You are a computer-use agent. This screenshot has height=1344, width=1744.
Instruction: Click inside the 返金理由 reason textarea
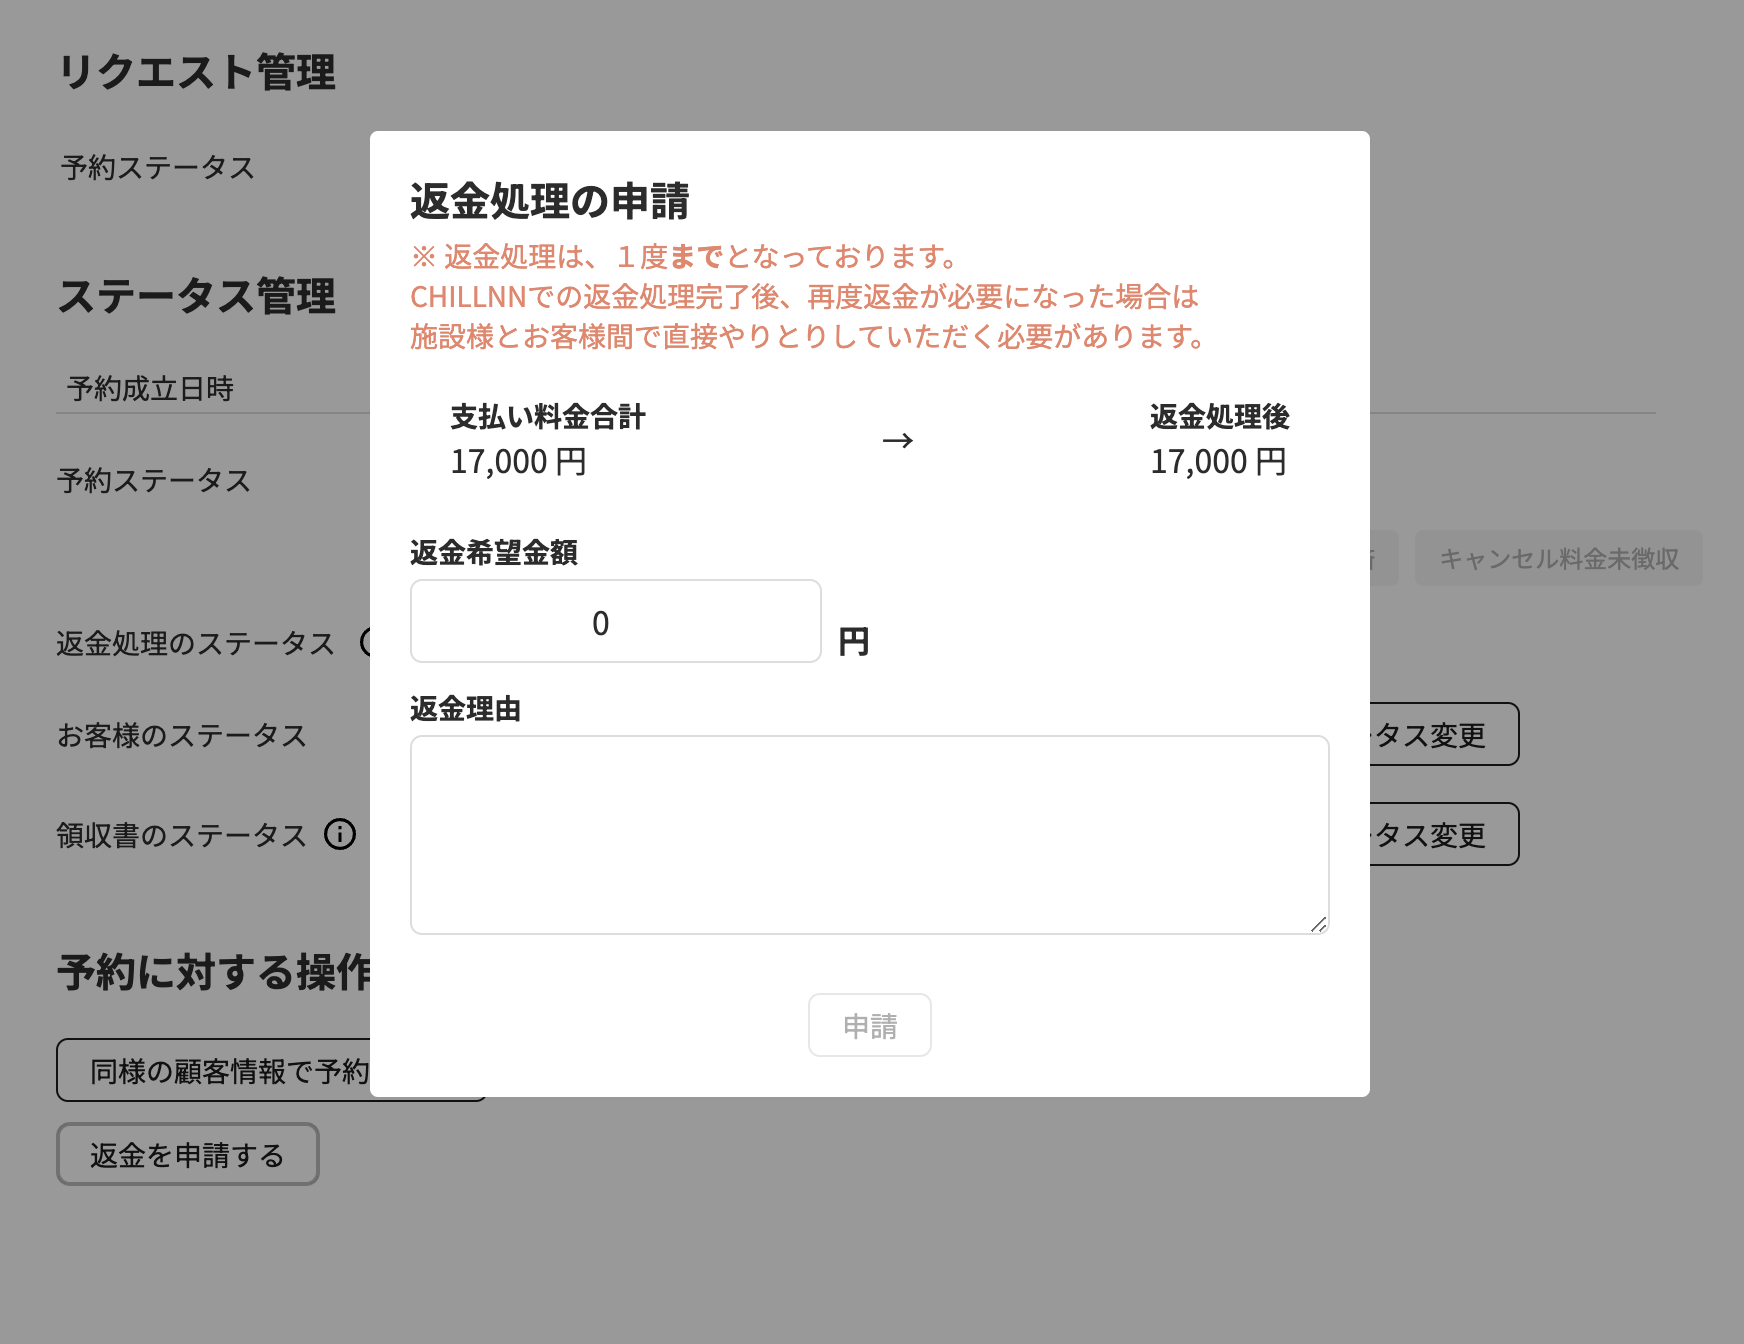(869, 834)
